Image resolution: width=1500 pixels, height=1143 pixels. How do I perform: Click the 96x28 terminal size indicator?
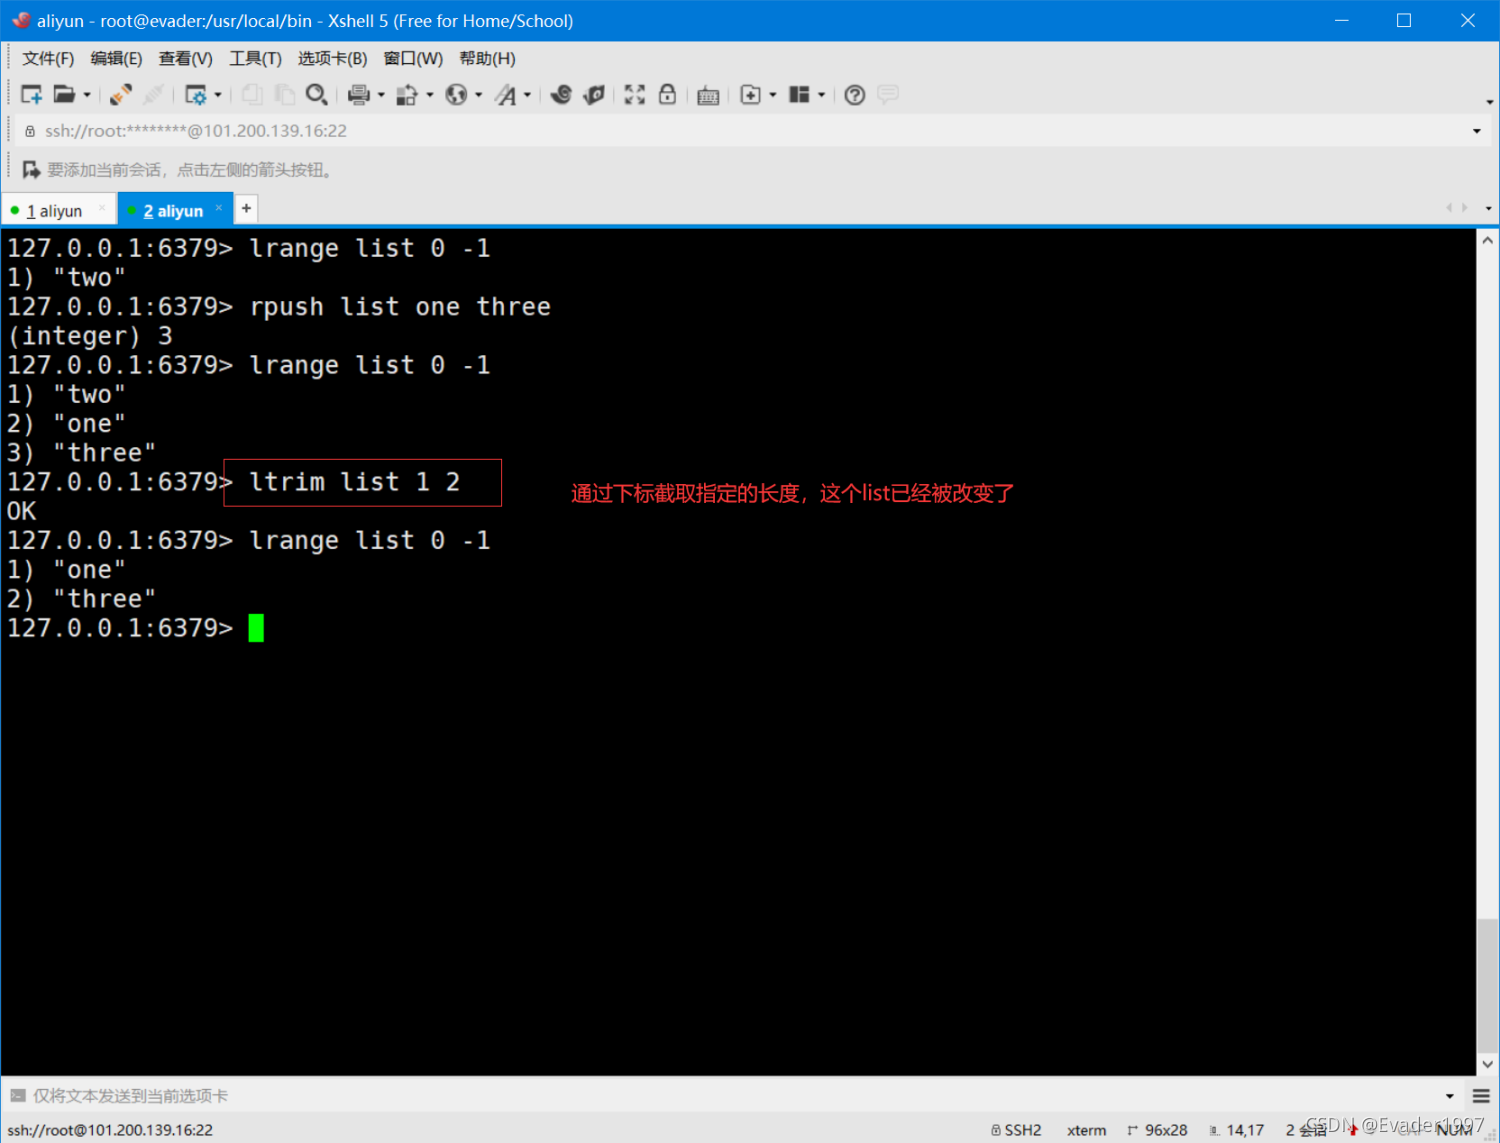1158,1130
